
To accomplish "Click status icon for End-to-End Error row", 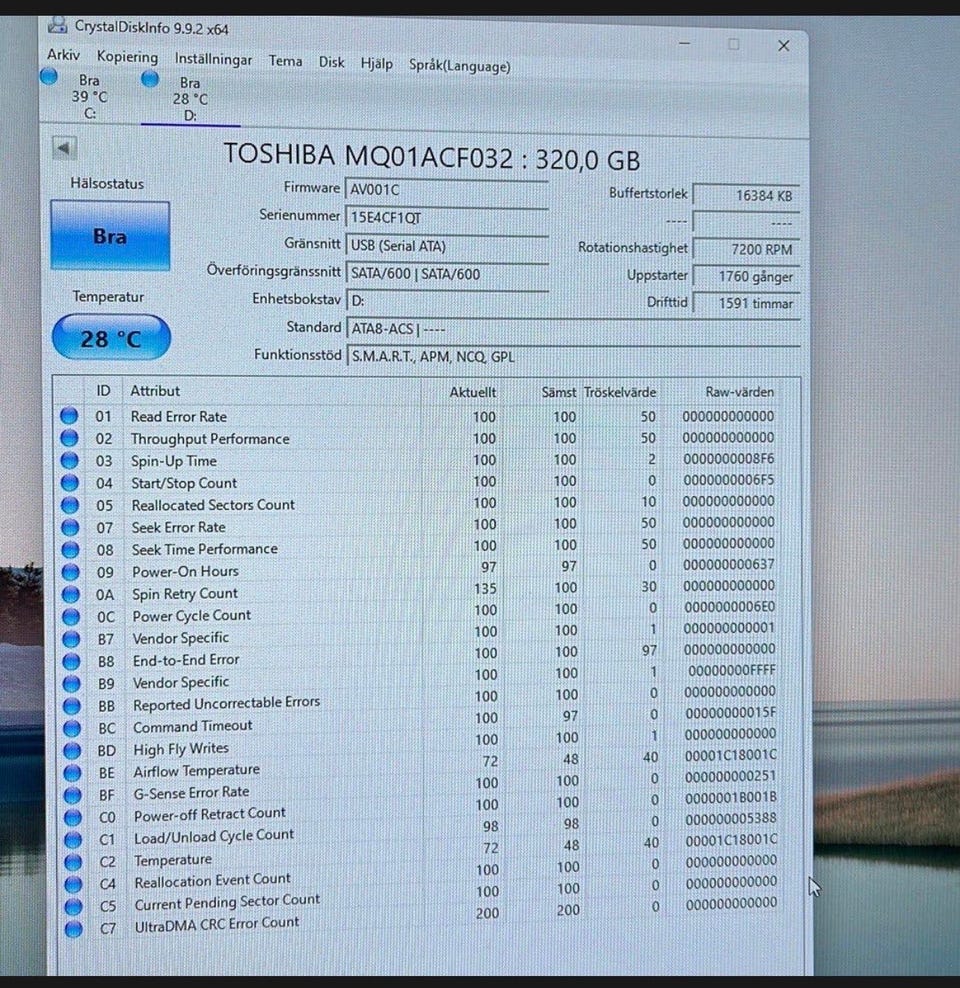I will (72, 661).
